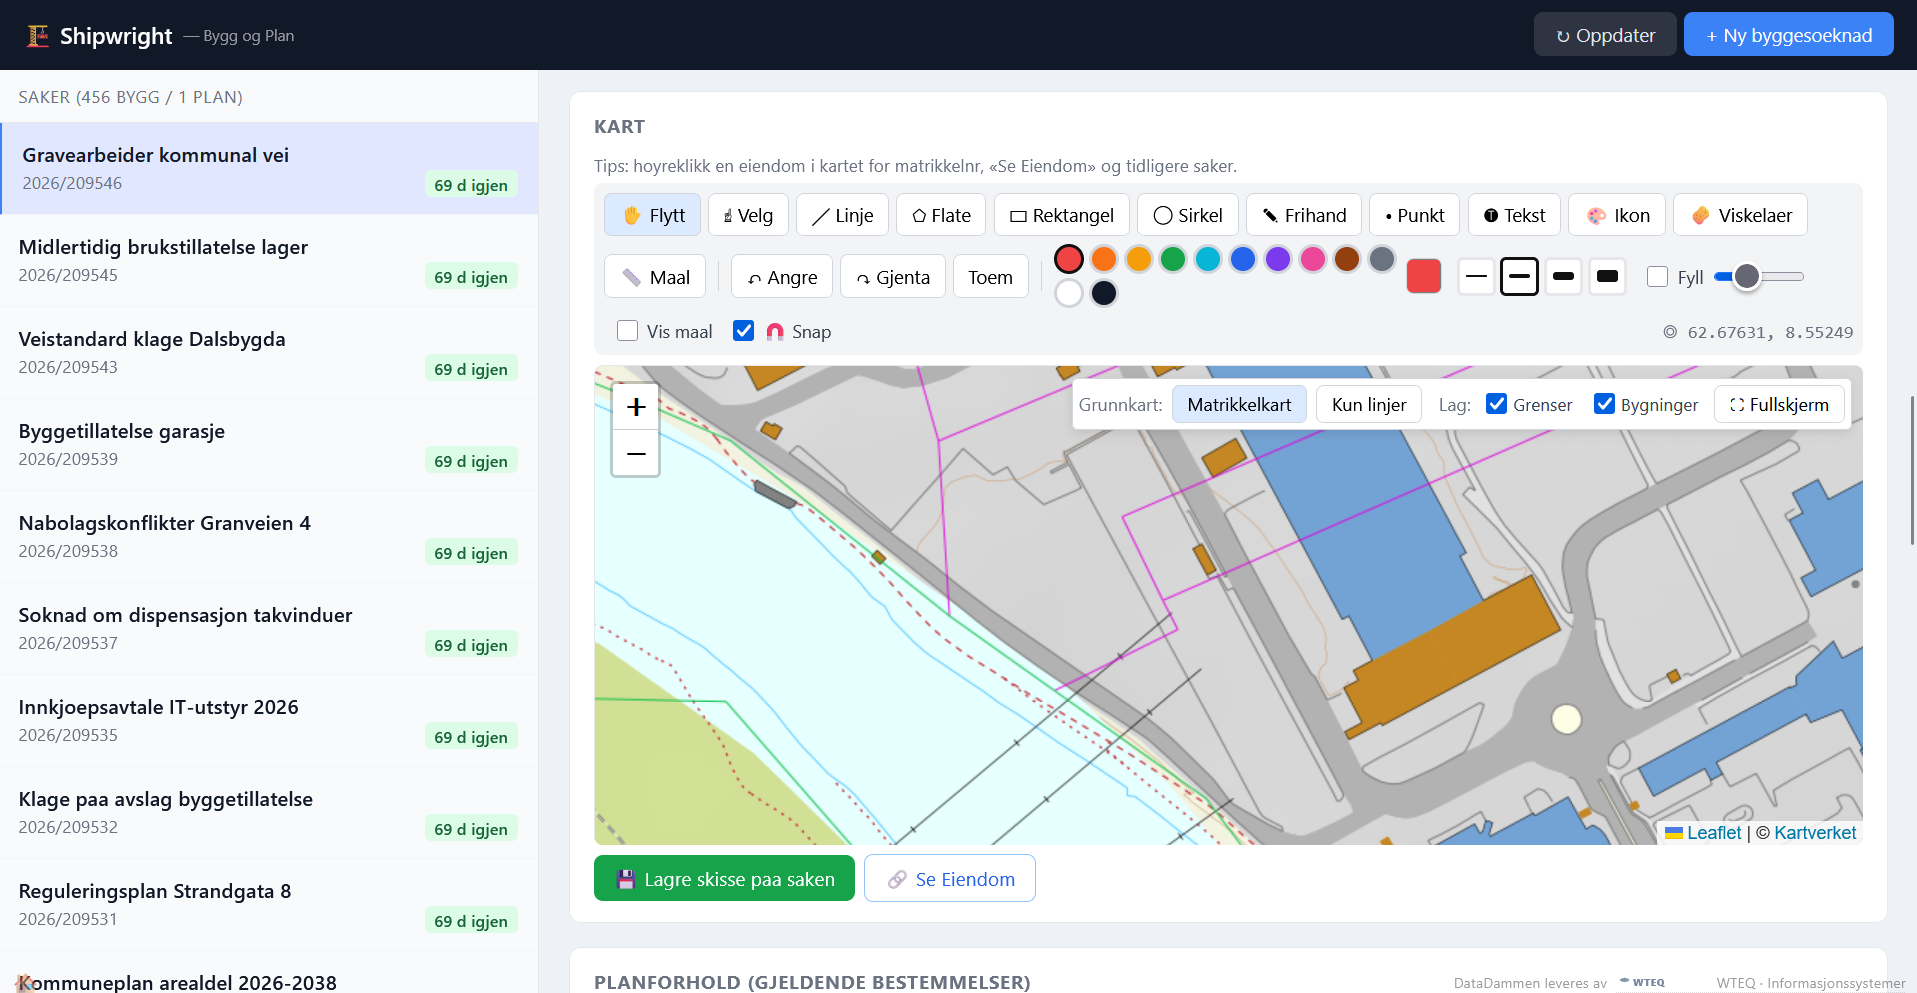Enable the Fyll checkbox
1917x993 pixels.
coord(1657,277)
